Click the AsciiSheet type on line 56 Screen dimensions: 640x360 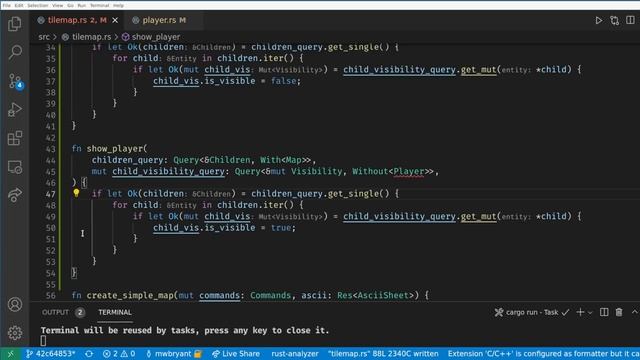(x=384, y=295)
